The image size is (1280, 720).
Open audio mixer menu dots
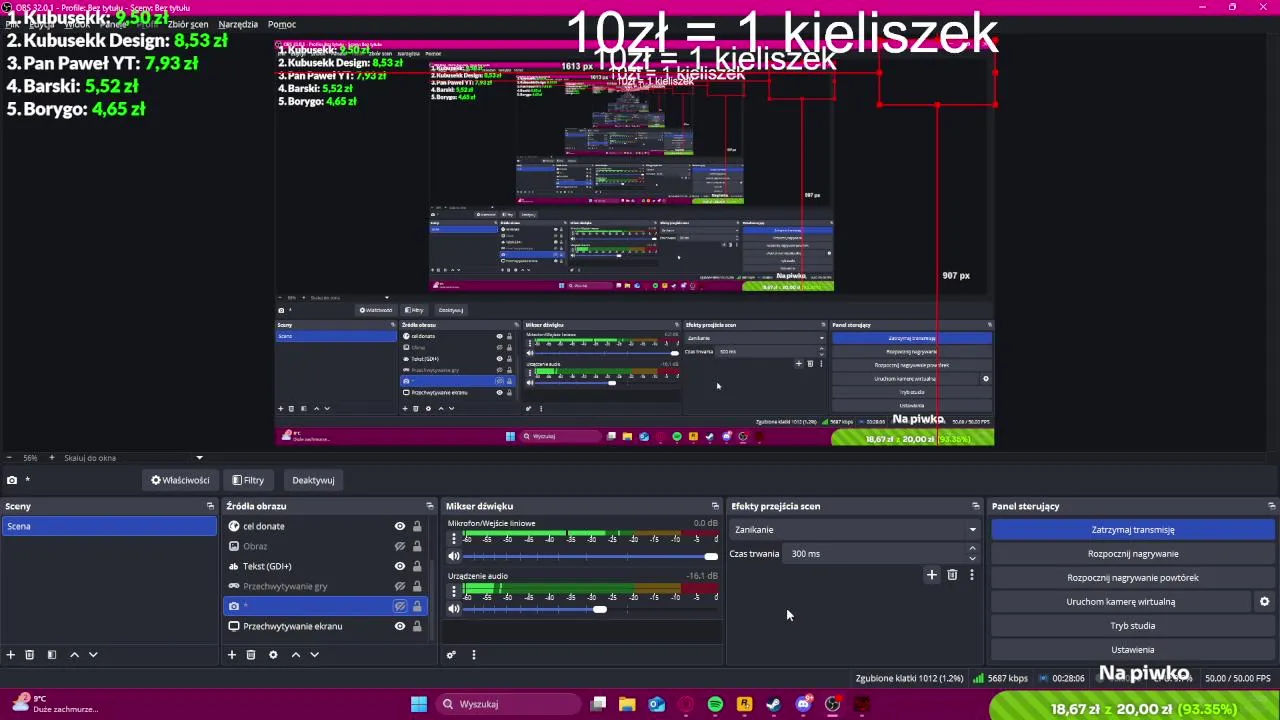474,655
